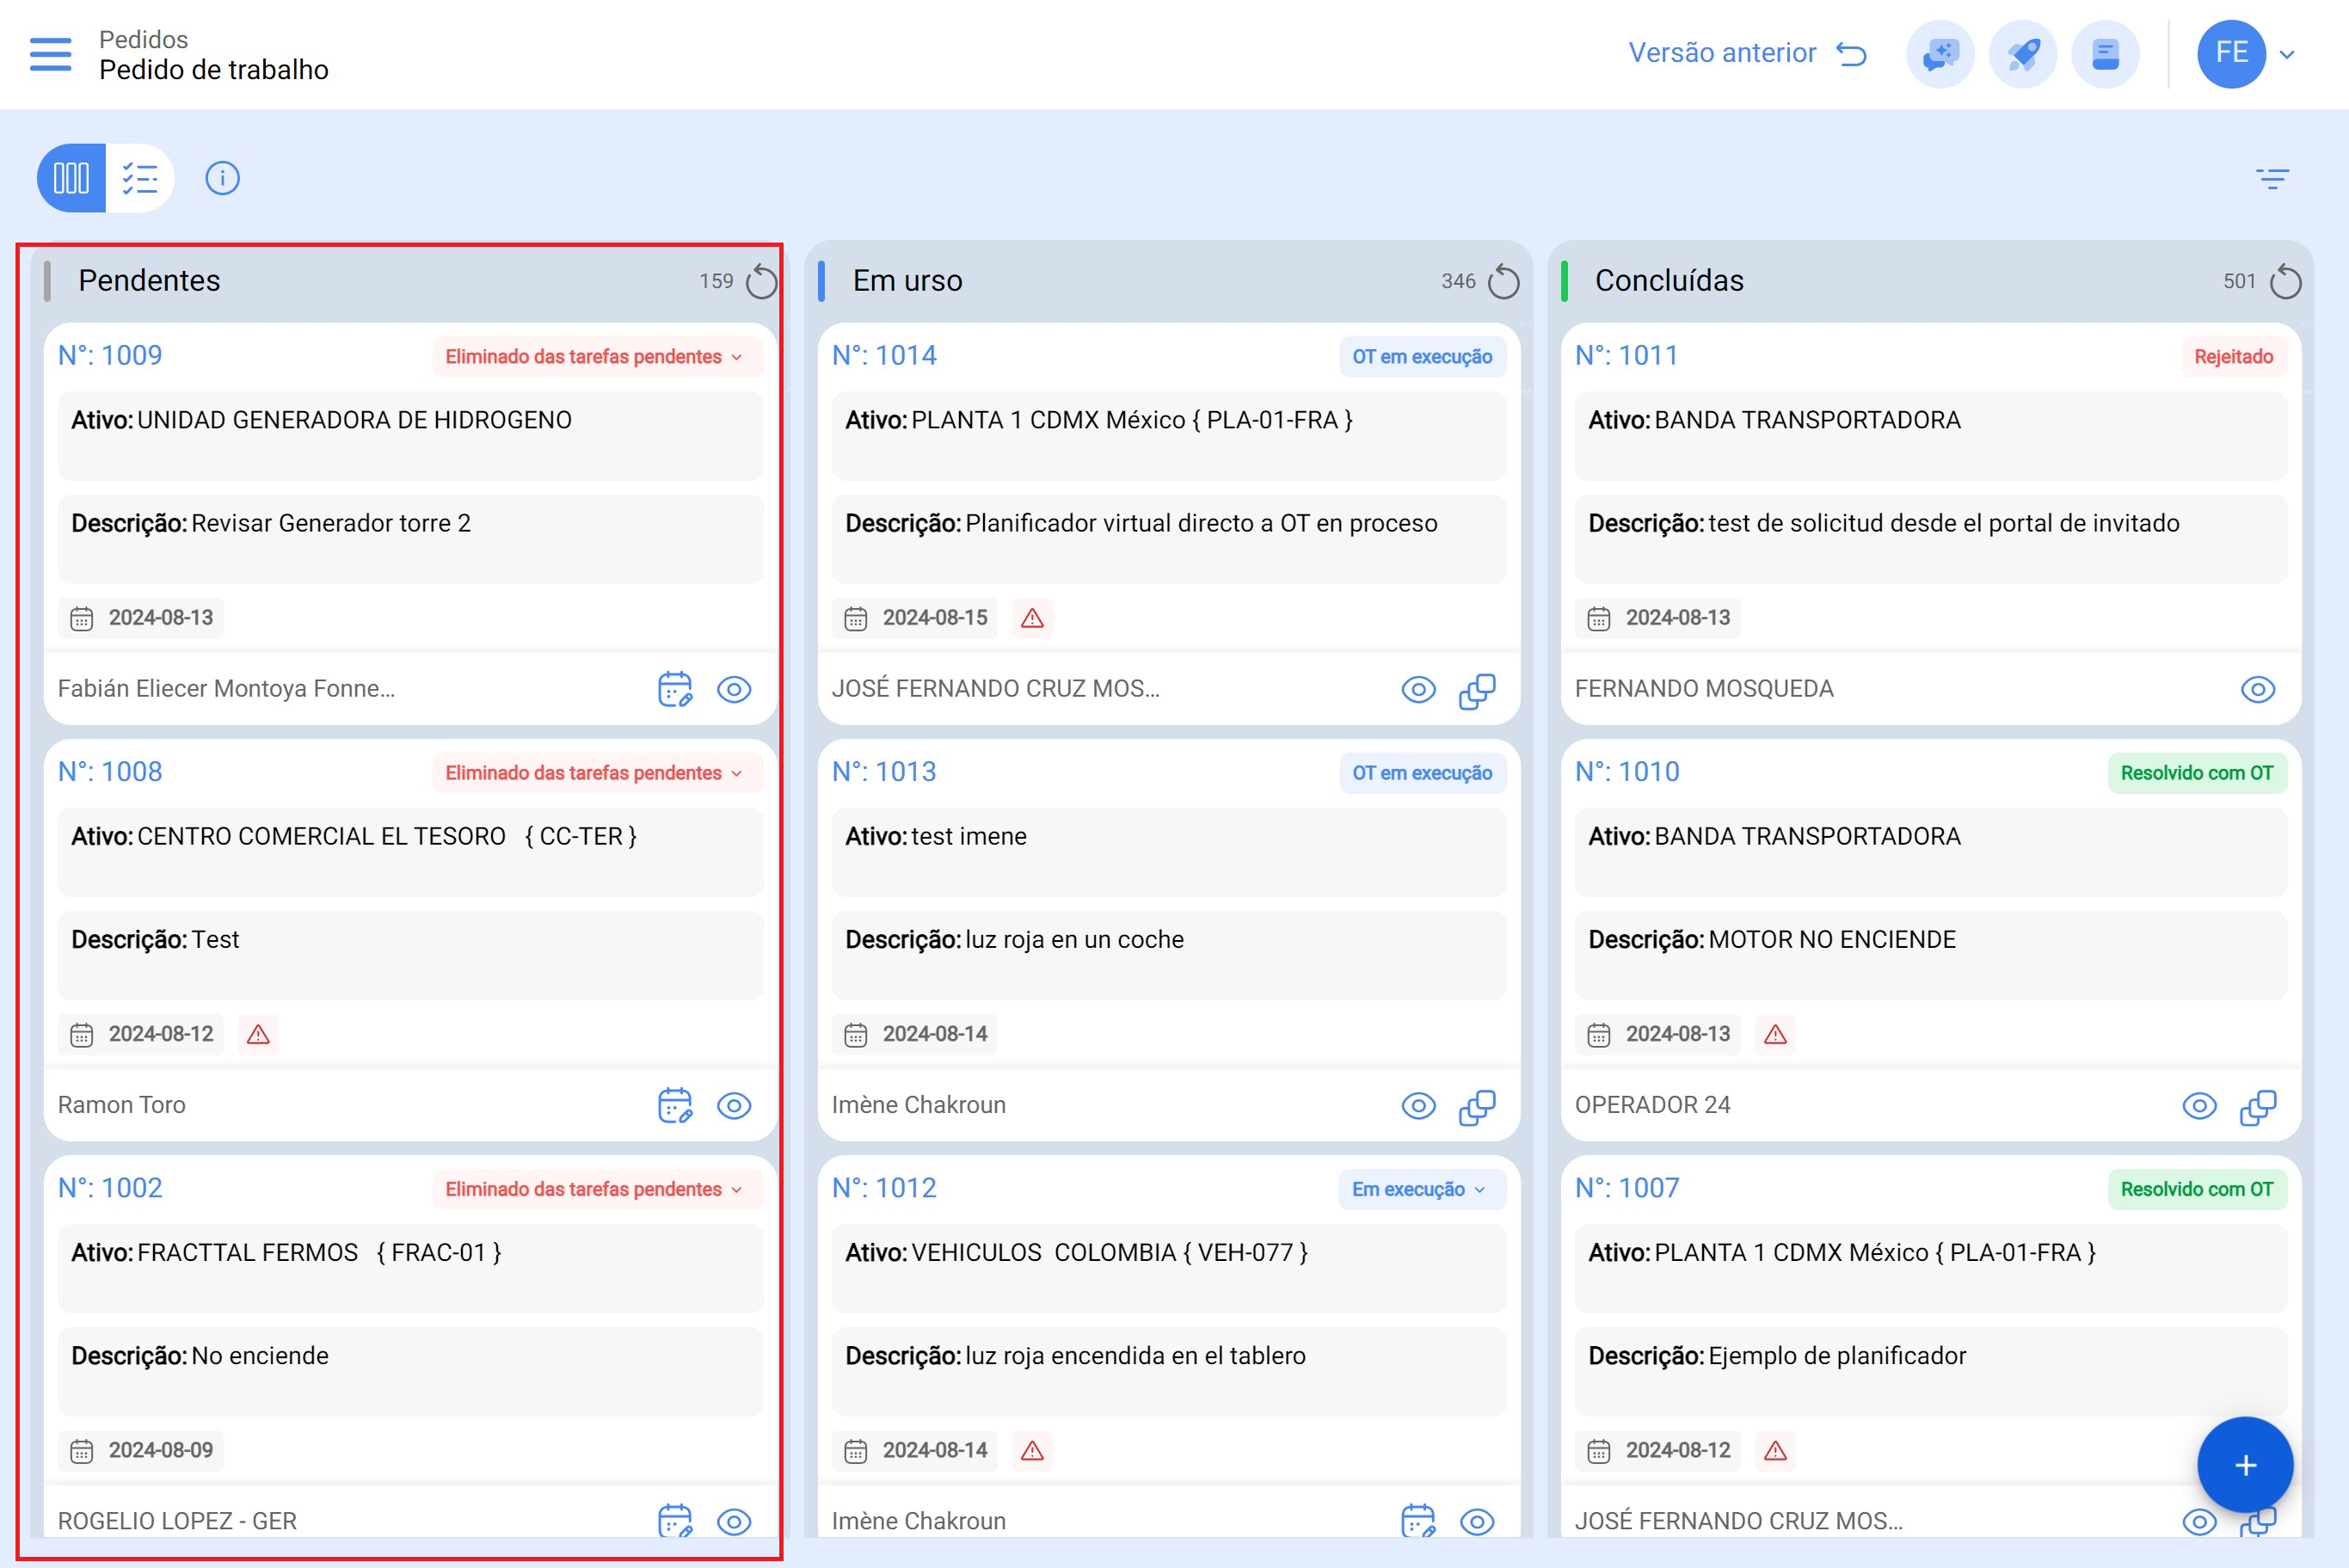Open the hamburger navigation menu

pos(50,54)
